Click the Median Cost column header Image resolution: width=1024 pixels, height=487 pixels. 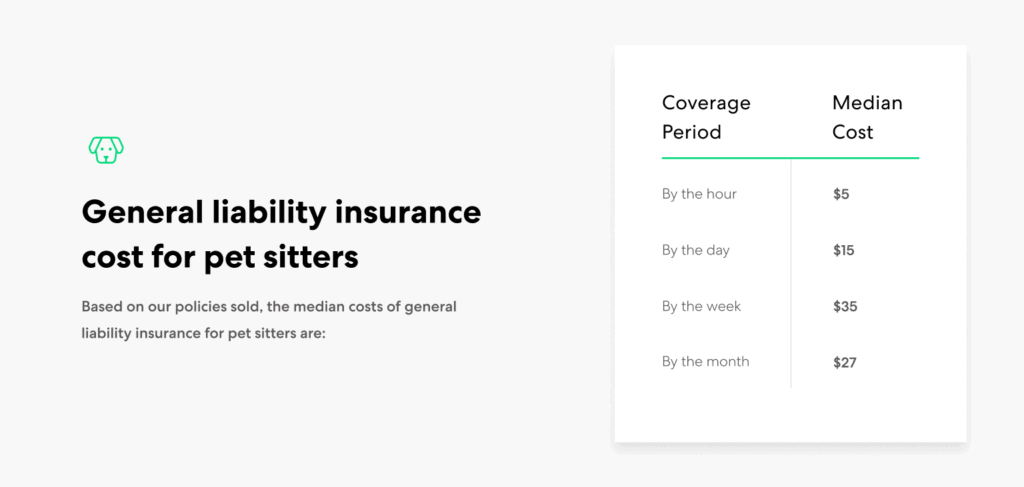coord(867,117)
